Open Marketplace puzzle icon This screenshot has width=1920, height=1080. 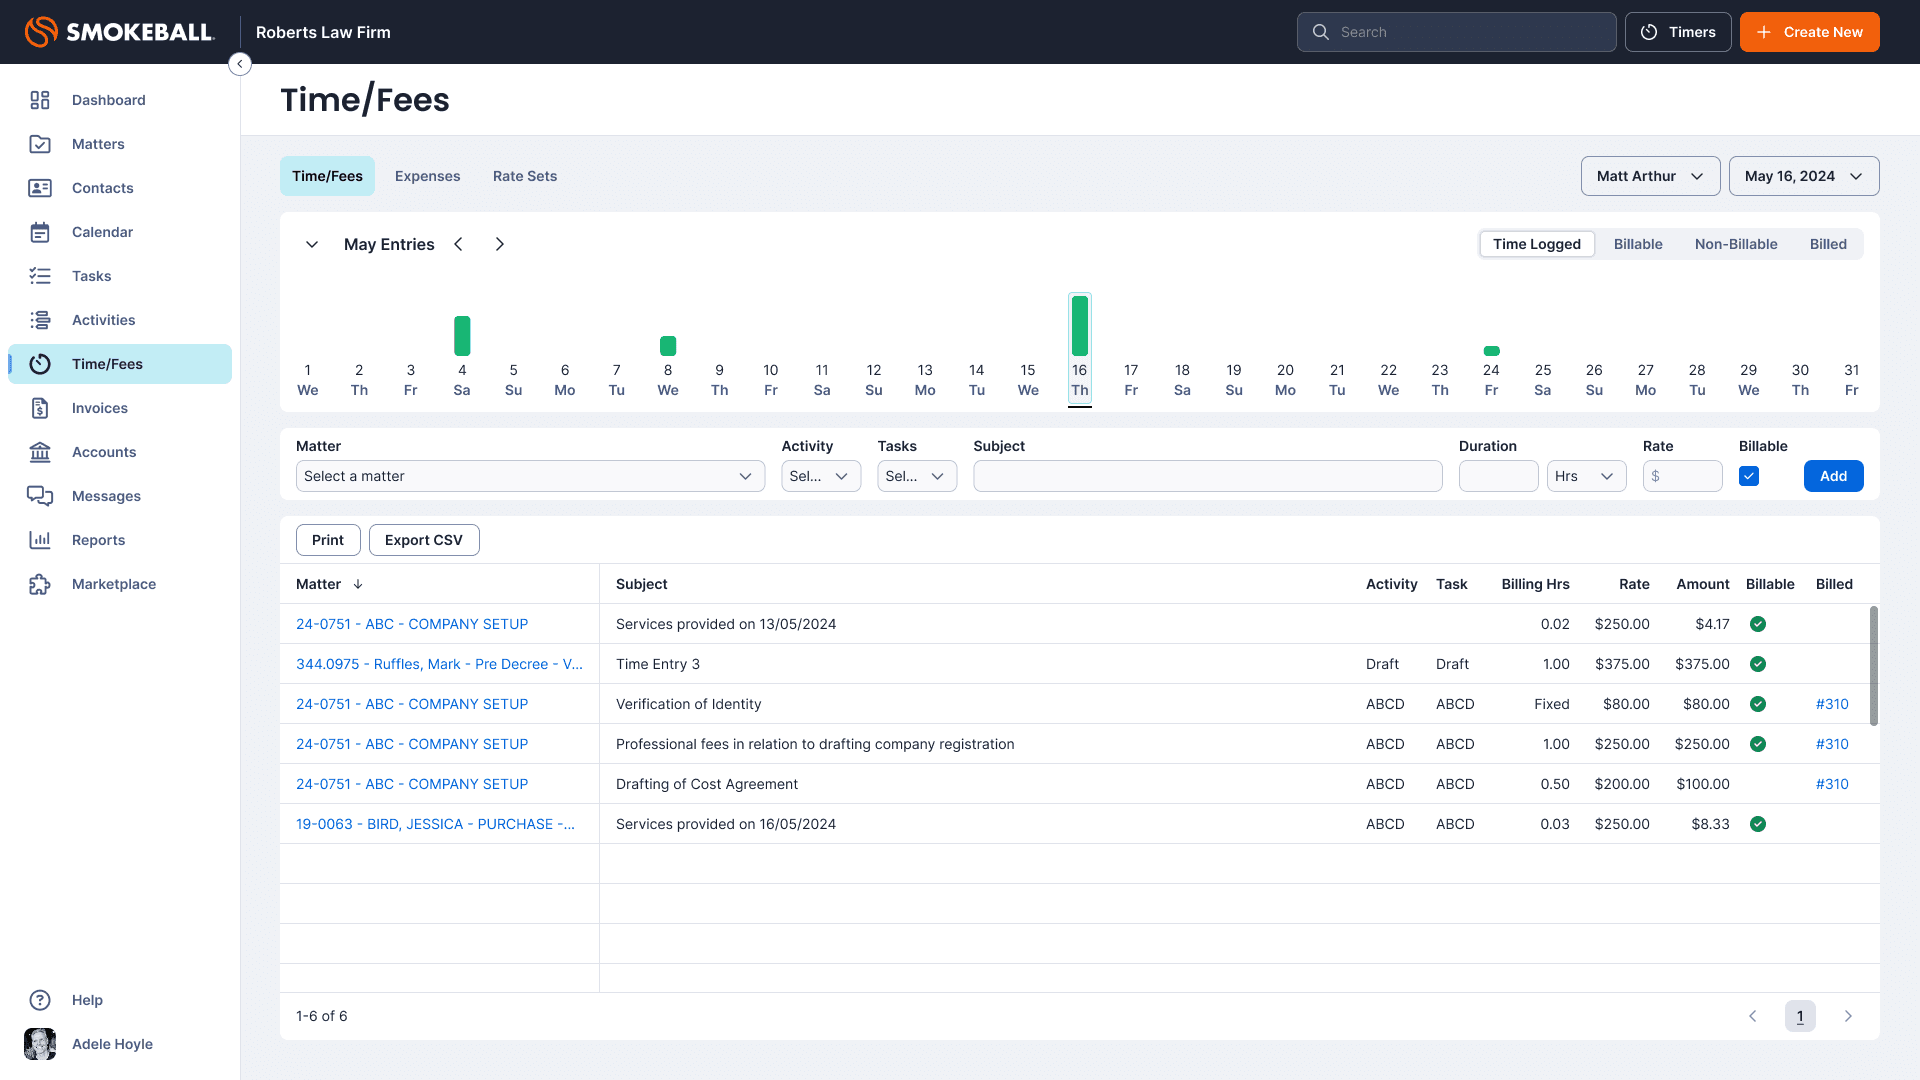[x=40, y=584]
